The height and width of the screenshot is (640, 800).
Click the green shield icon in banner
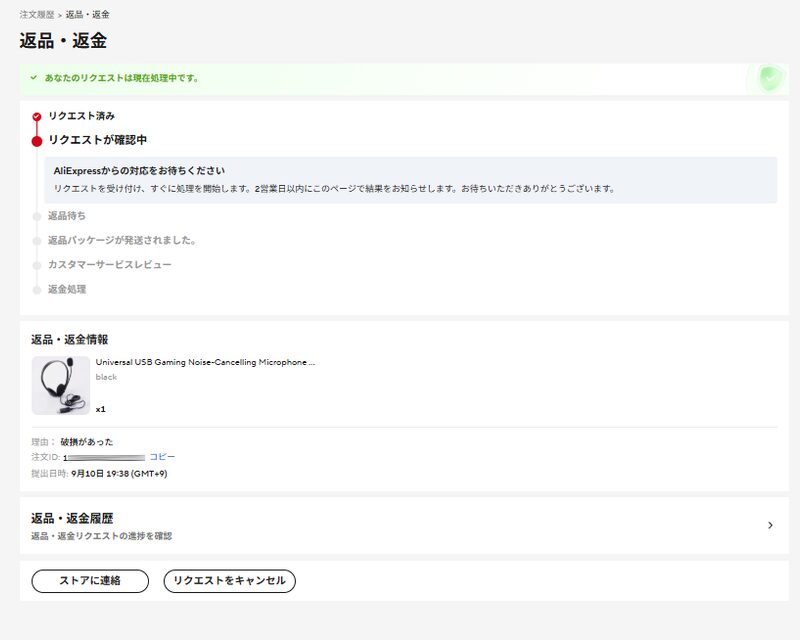click(769, 79)
